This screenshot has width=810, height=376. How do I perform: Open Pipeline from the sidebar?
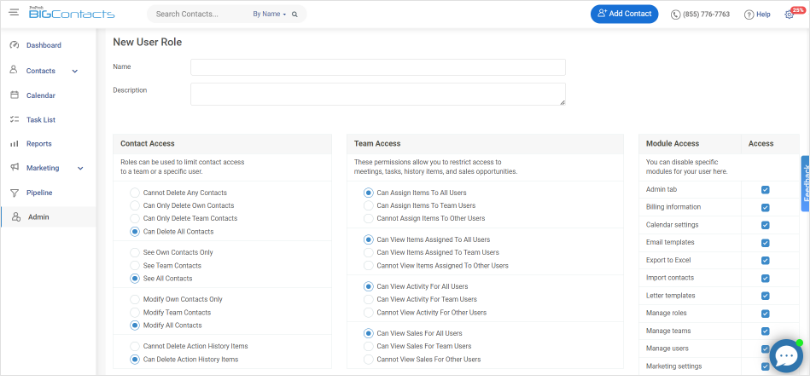coord(39,193)
